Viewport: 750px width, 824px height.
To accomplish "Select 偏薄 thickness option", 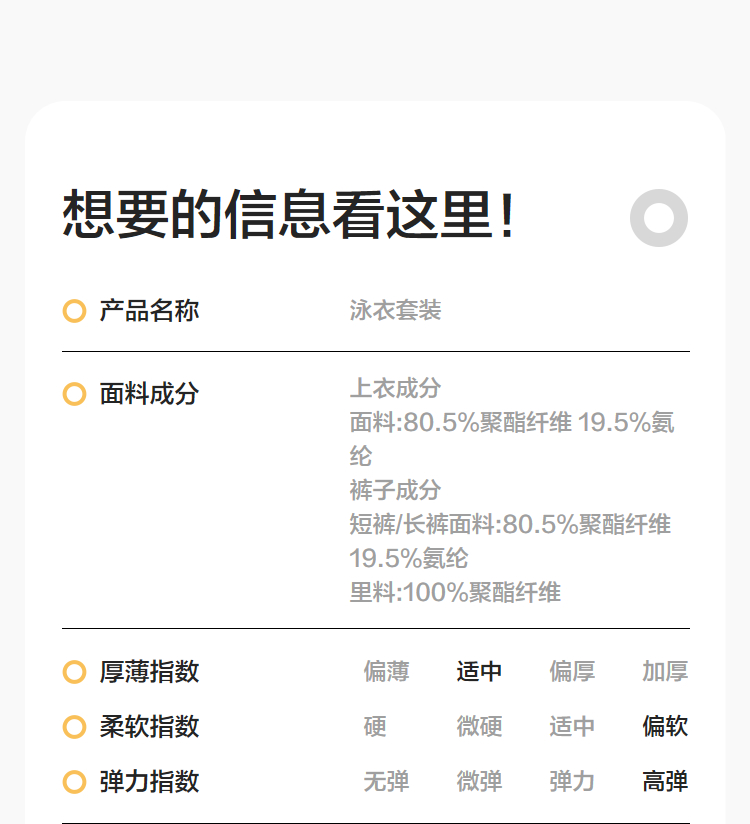I will 386,672.
